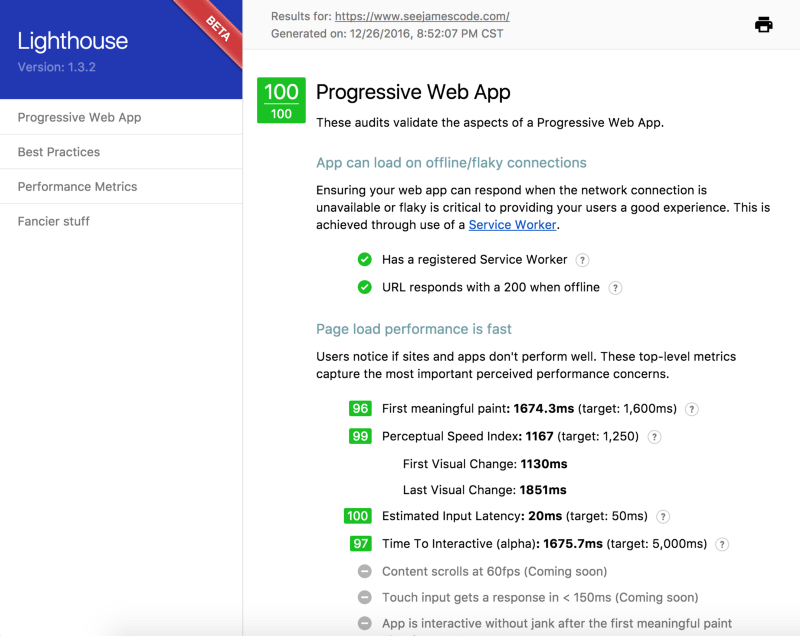Click gray dash icon beside Content scrolls at 60fps
Screen dimensions: 800x636
point(365,572)
